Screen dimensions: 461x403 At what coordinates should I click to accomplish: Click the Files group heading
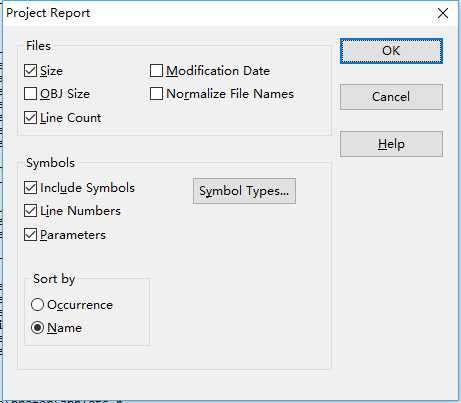pyautogui.click(x=38, y=46)
